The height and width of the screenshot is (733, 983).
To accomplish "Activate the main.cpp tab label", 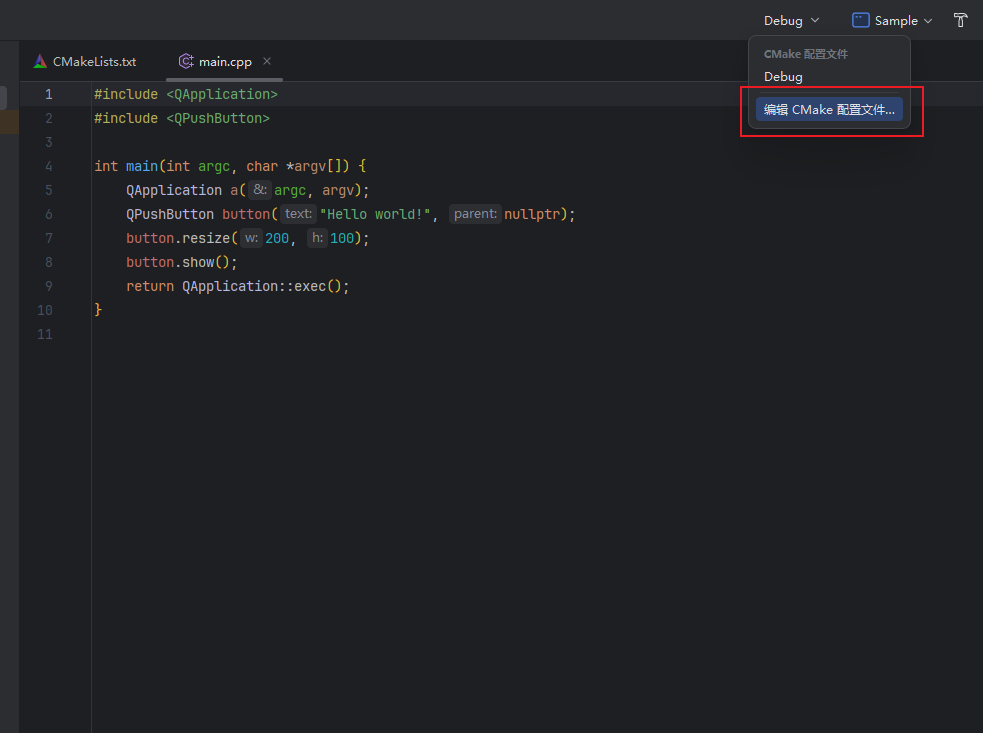I will tap(225, 61).
